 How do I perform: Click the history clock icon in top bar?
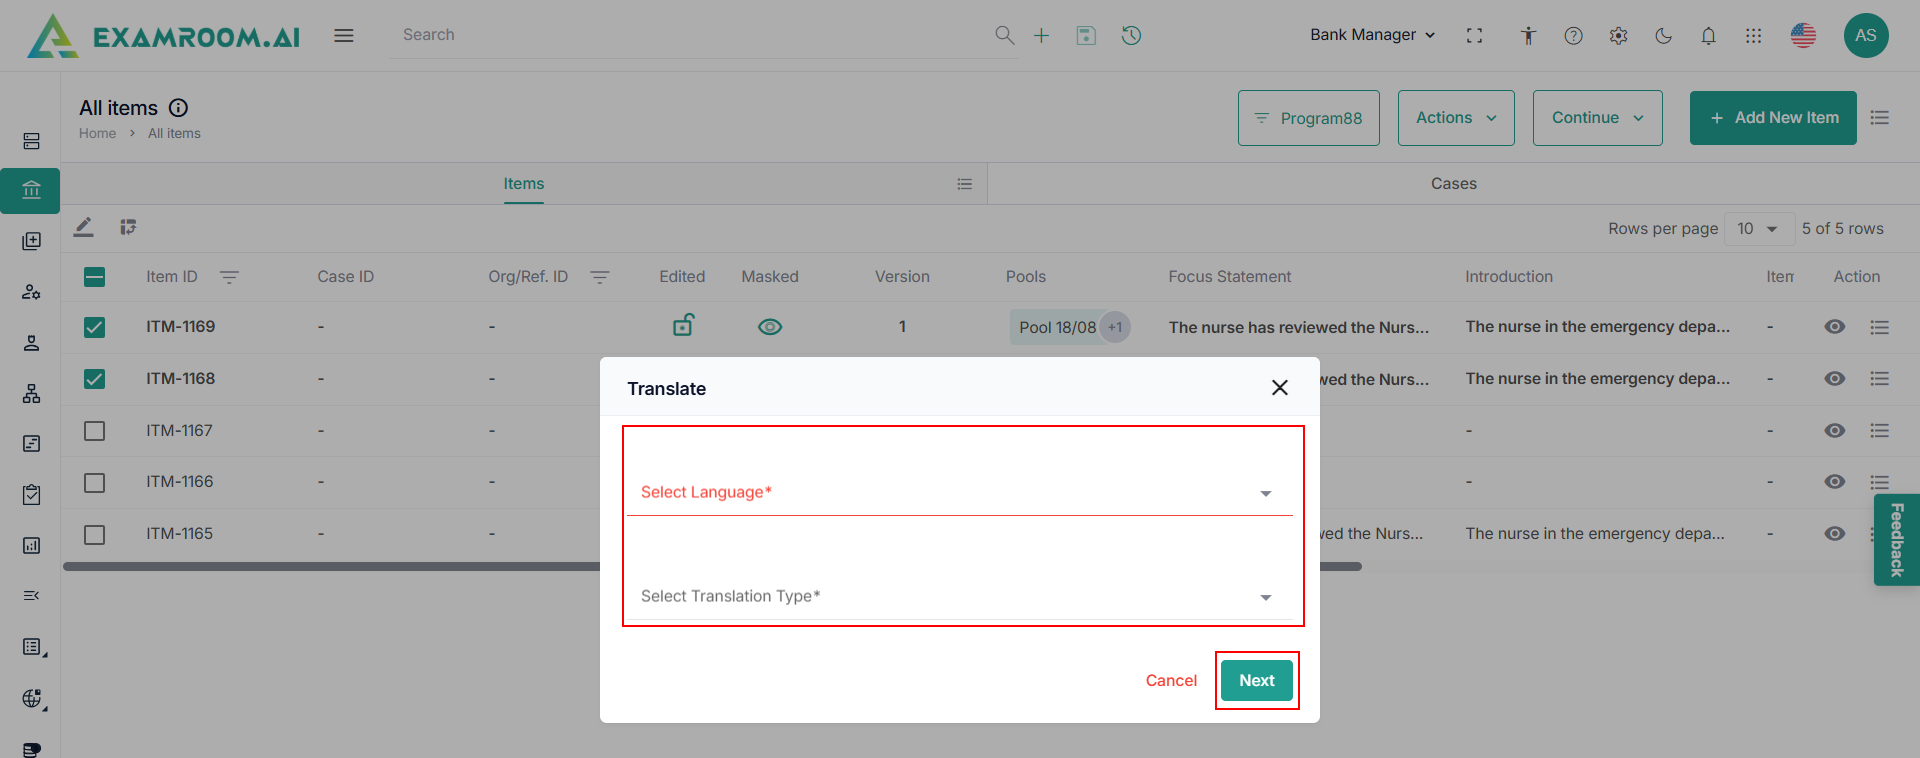1131,36
